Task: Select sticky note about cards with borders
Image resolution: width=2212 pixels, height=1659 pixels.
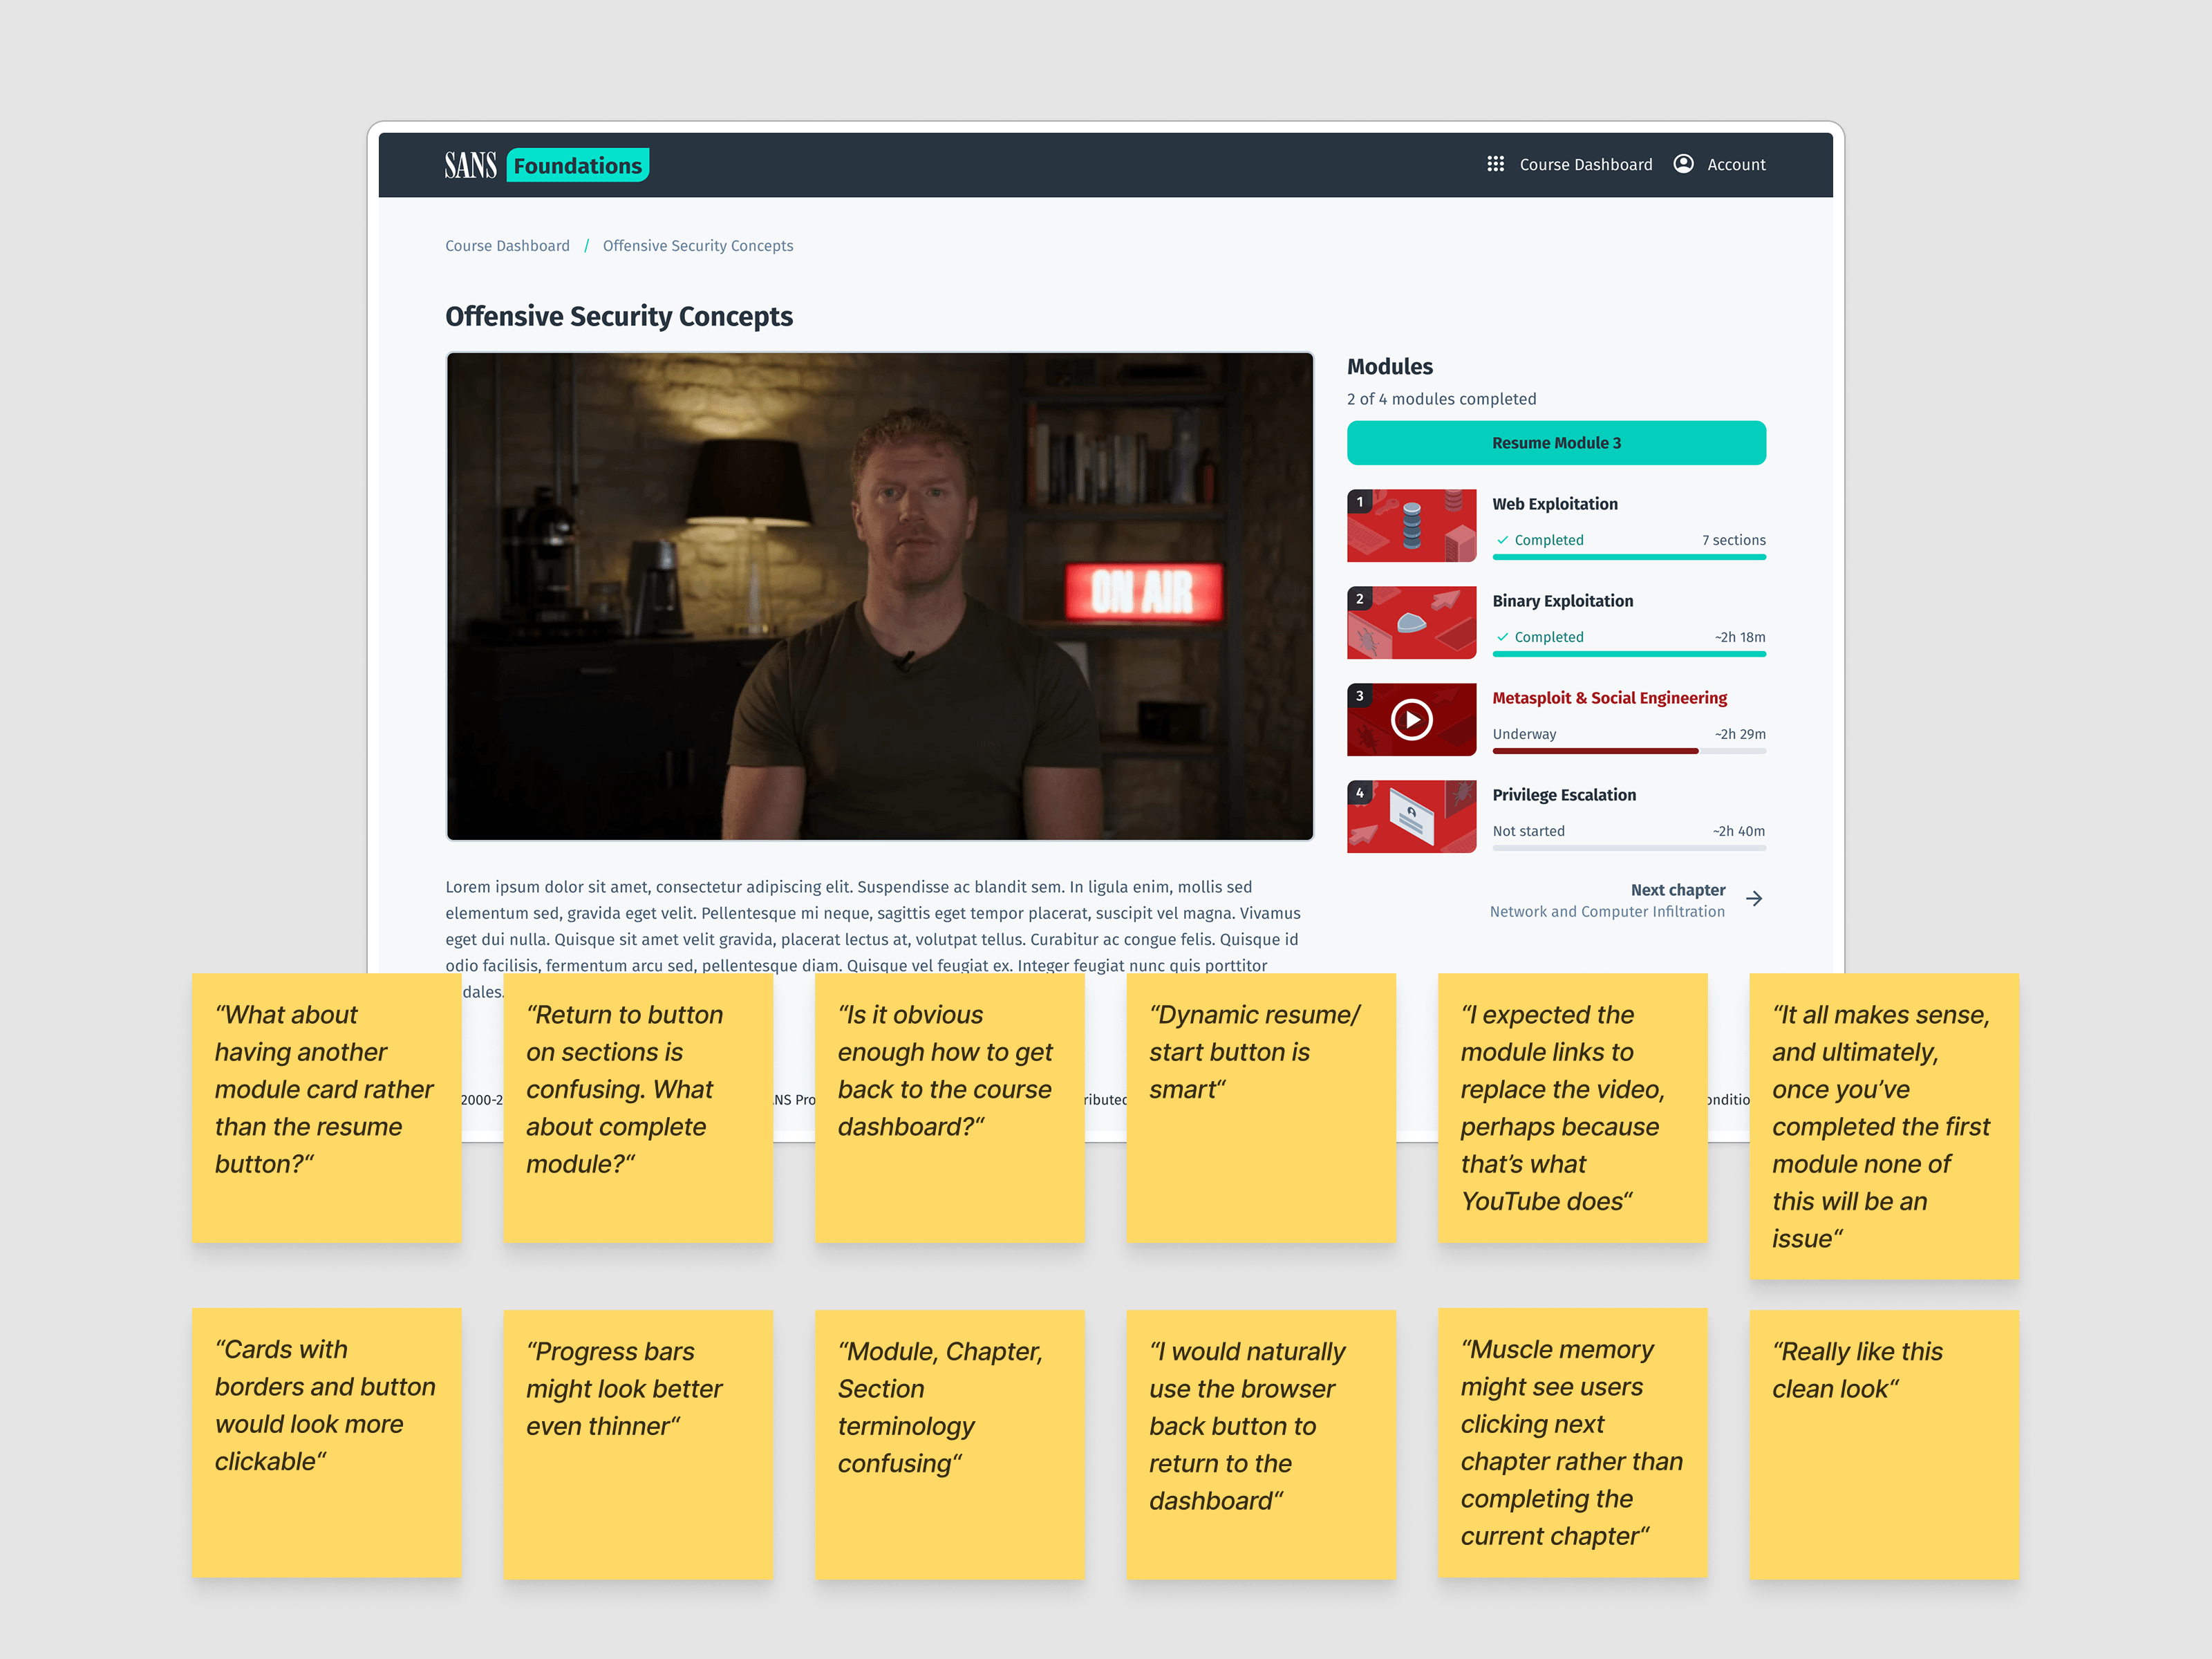Action: 326,1442
